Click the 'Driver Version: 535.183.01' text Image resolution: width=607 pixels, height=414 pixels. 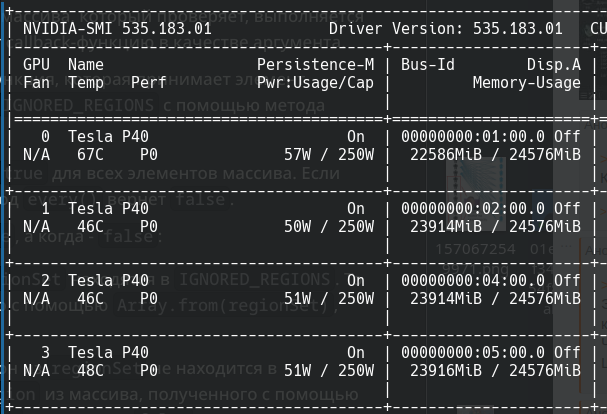click(x=446, y=29)
